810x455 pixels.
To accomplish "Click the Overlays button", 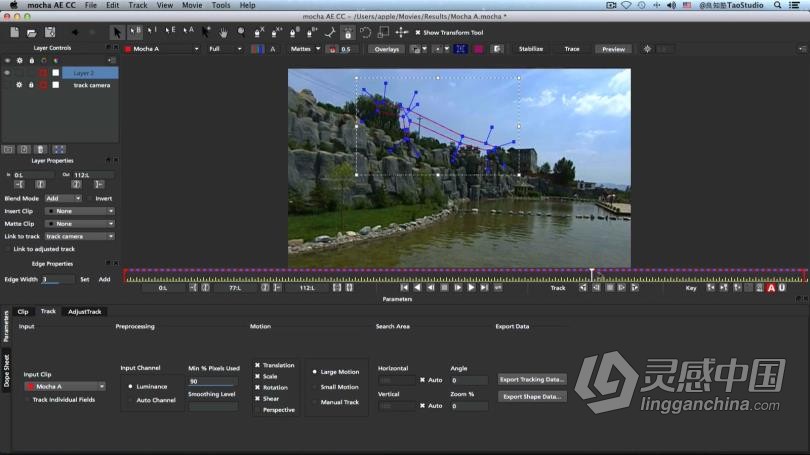I will coord(386,49).
